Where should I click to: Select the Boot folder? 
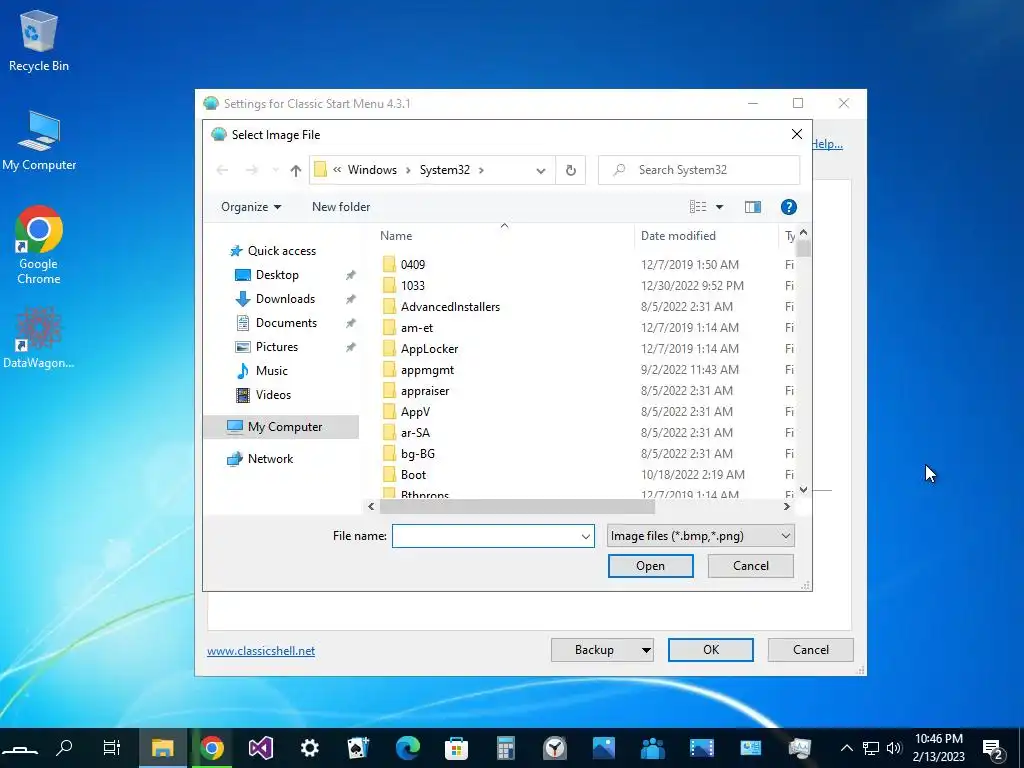pyautogui.click(x=413, y=475)
